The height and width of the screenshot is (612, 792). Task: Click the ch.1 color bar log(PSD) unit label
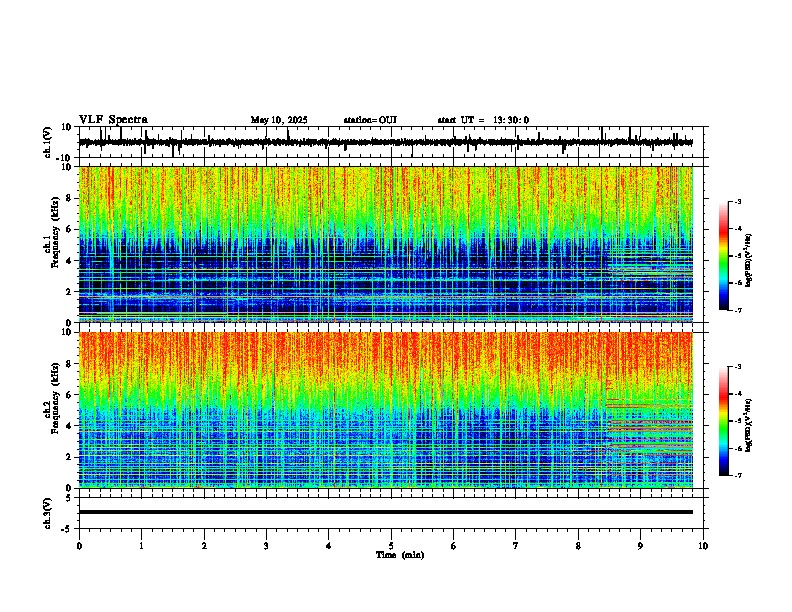(749, 261)
